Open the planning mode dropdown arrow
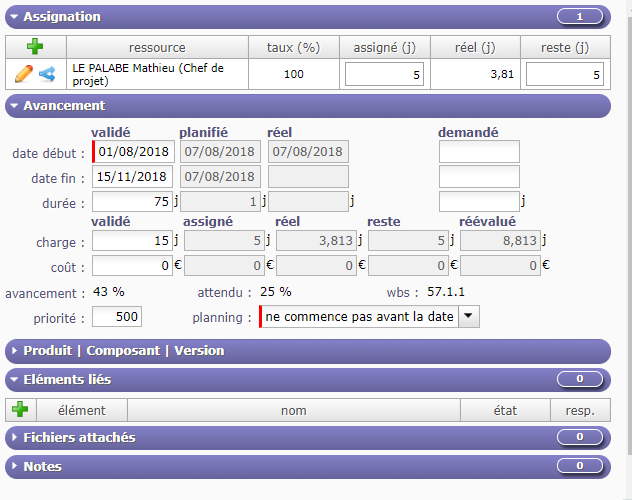The width and height of the screenshot is (632, 500). tap(469, 316)
